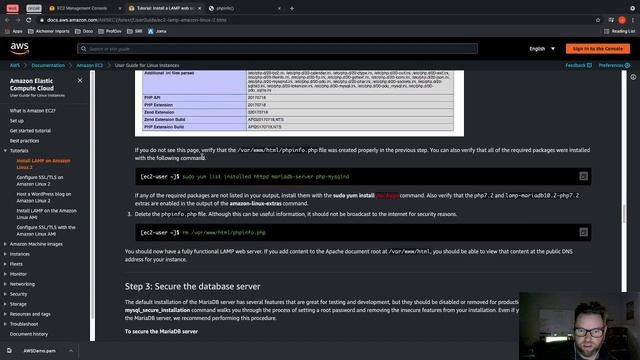The width and height of the screenshot is (640, 360).
Task: Click the browser back arrow
Action: tap(7, 20)
